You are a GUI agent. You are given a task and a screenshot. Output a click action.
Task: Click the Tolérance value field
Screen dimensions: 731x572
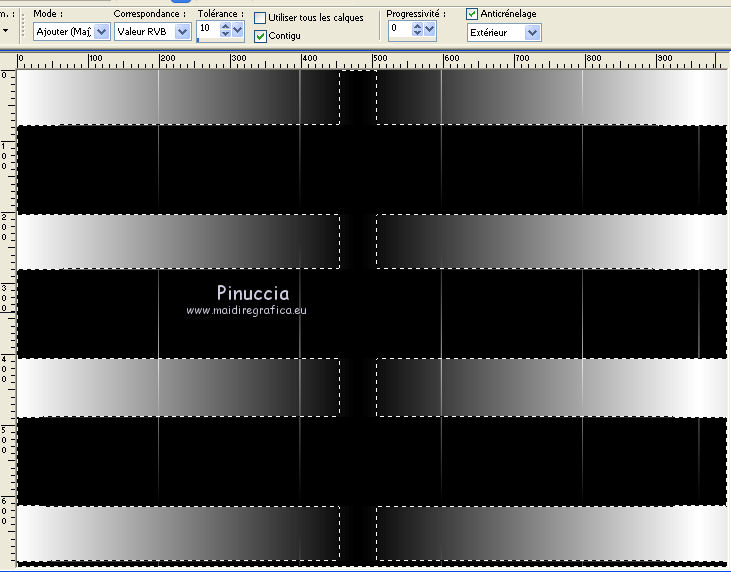(x=207, y=29)
